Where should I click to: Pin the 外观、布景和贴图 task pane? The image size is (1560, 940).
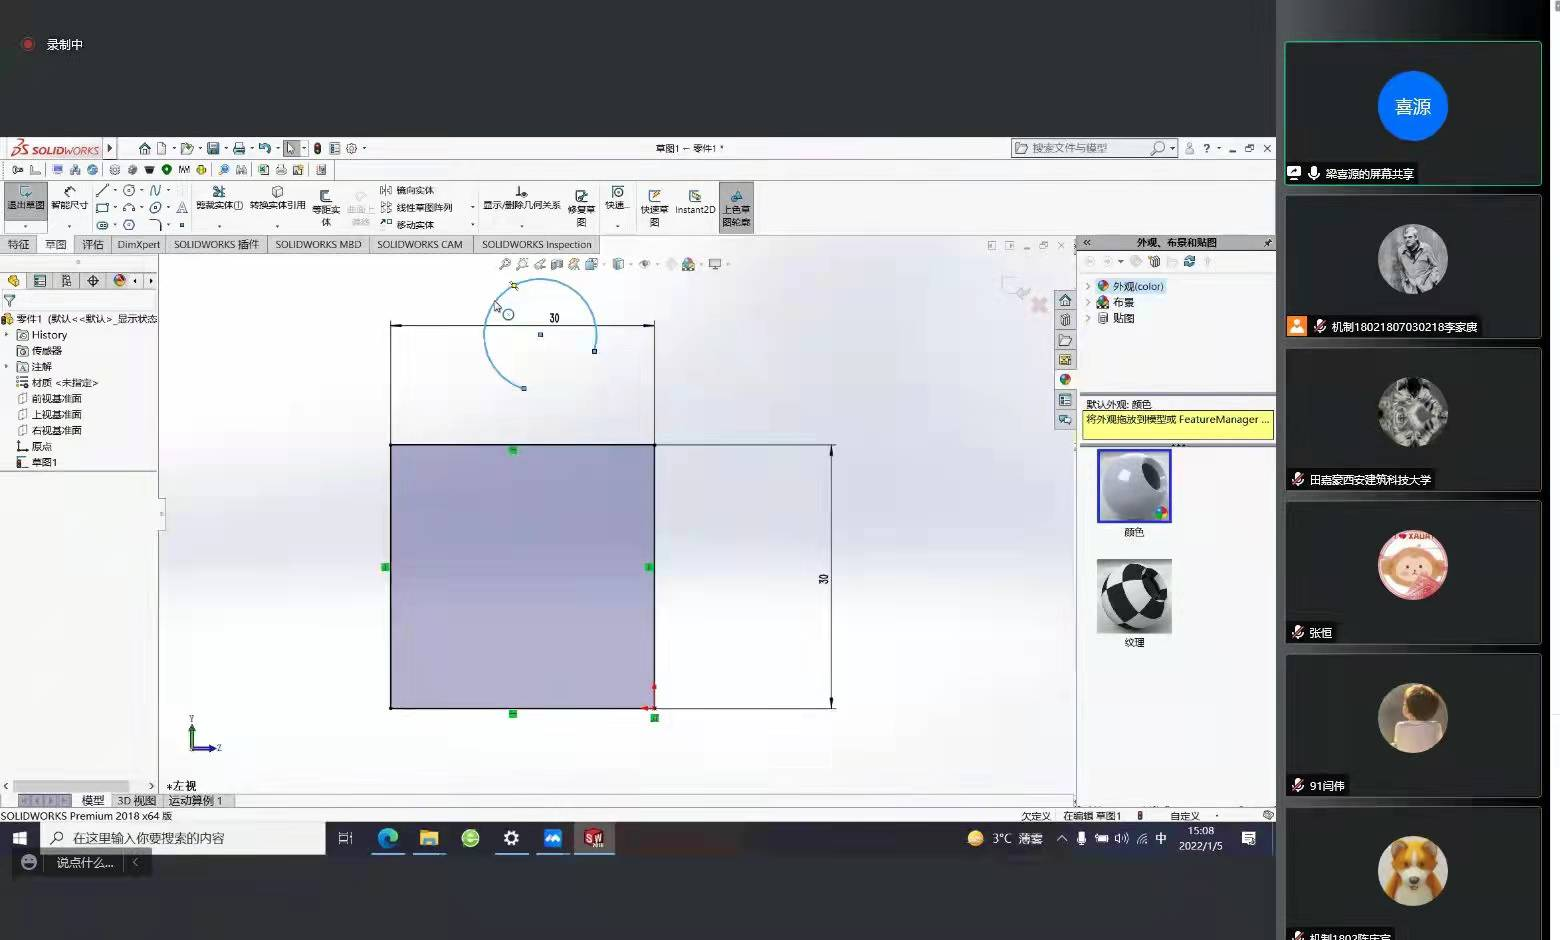pos(1268,243)
